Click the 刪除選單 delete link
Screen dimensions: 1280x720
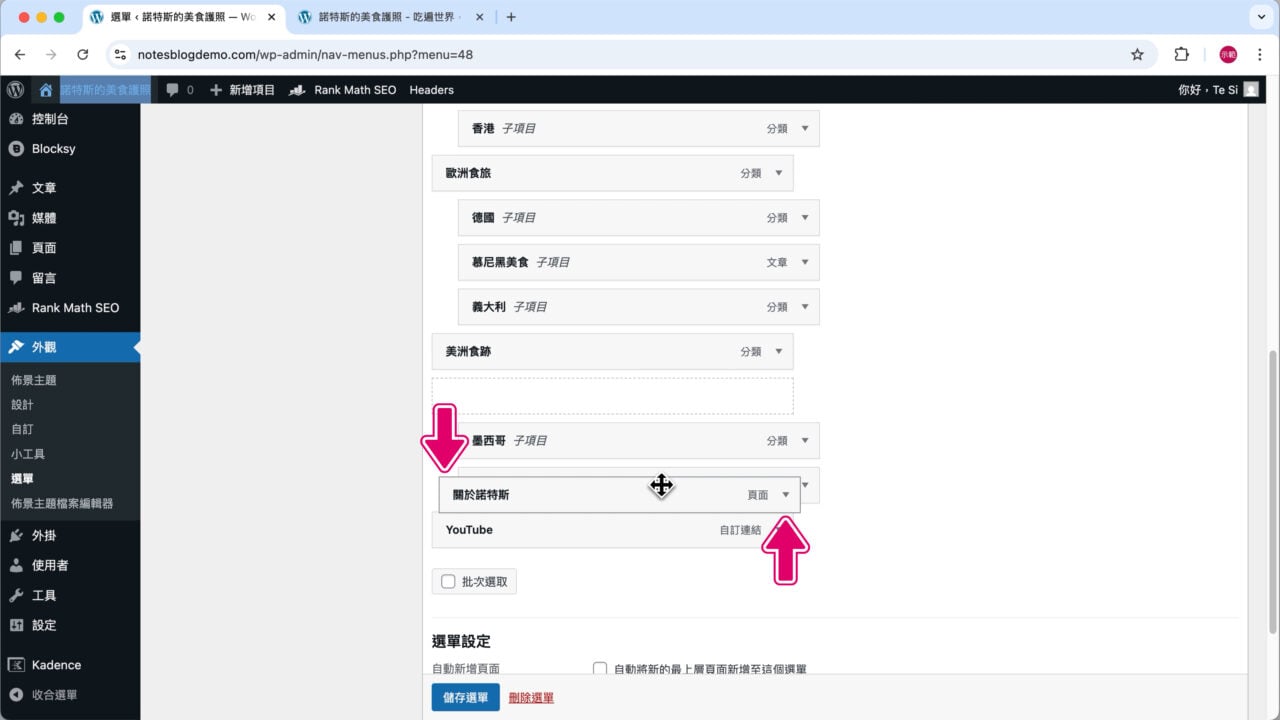pos(530,697)
